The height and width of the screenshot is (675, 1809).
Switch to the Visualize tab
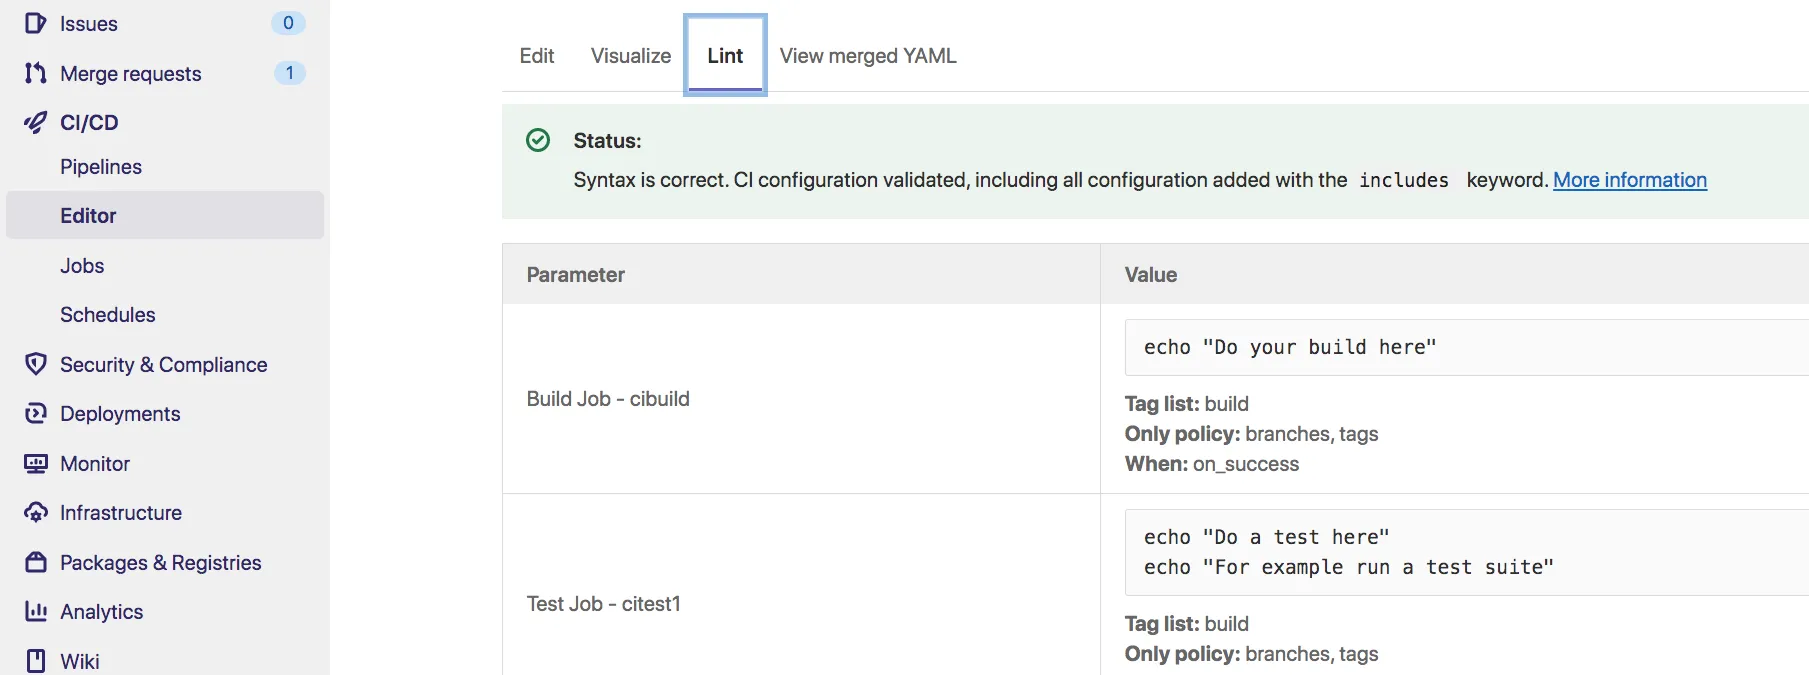point(631,56)
